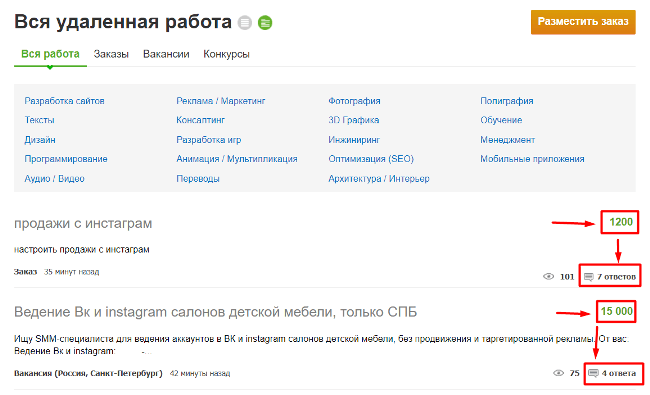The height and width of the screenshot is (395, 650).
Task: Click page heading 'Вся удаленная работа'
Action: click(123, 22)
